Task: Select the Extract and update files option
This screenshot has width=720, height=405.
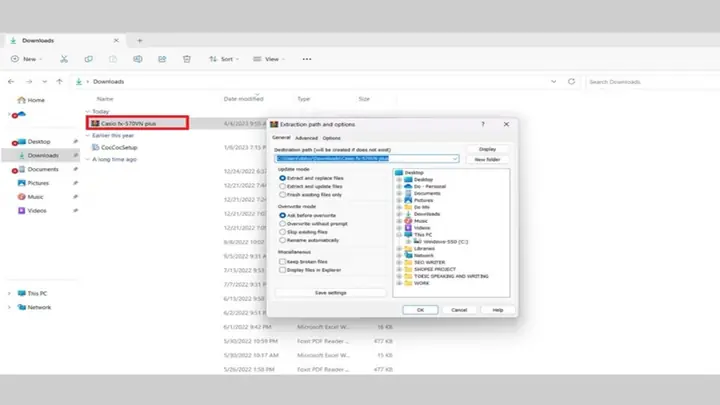Action: (282, 186)
